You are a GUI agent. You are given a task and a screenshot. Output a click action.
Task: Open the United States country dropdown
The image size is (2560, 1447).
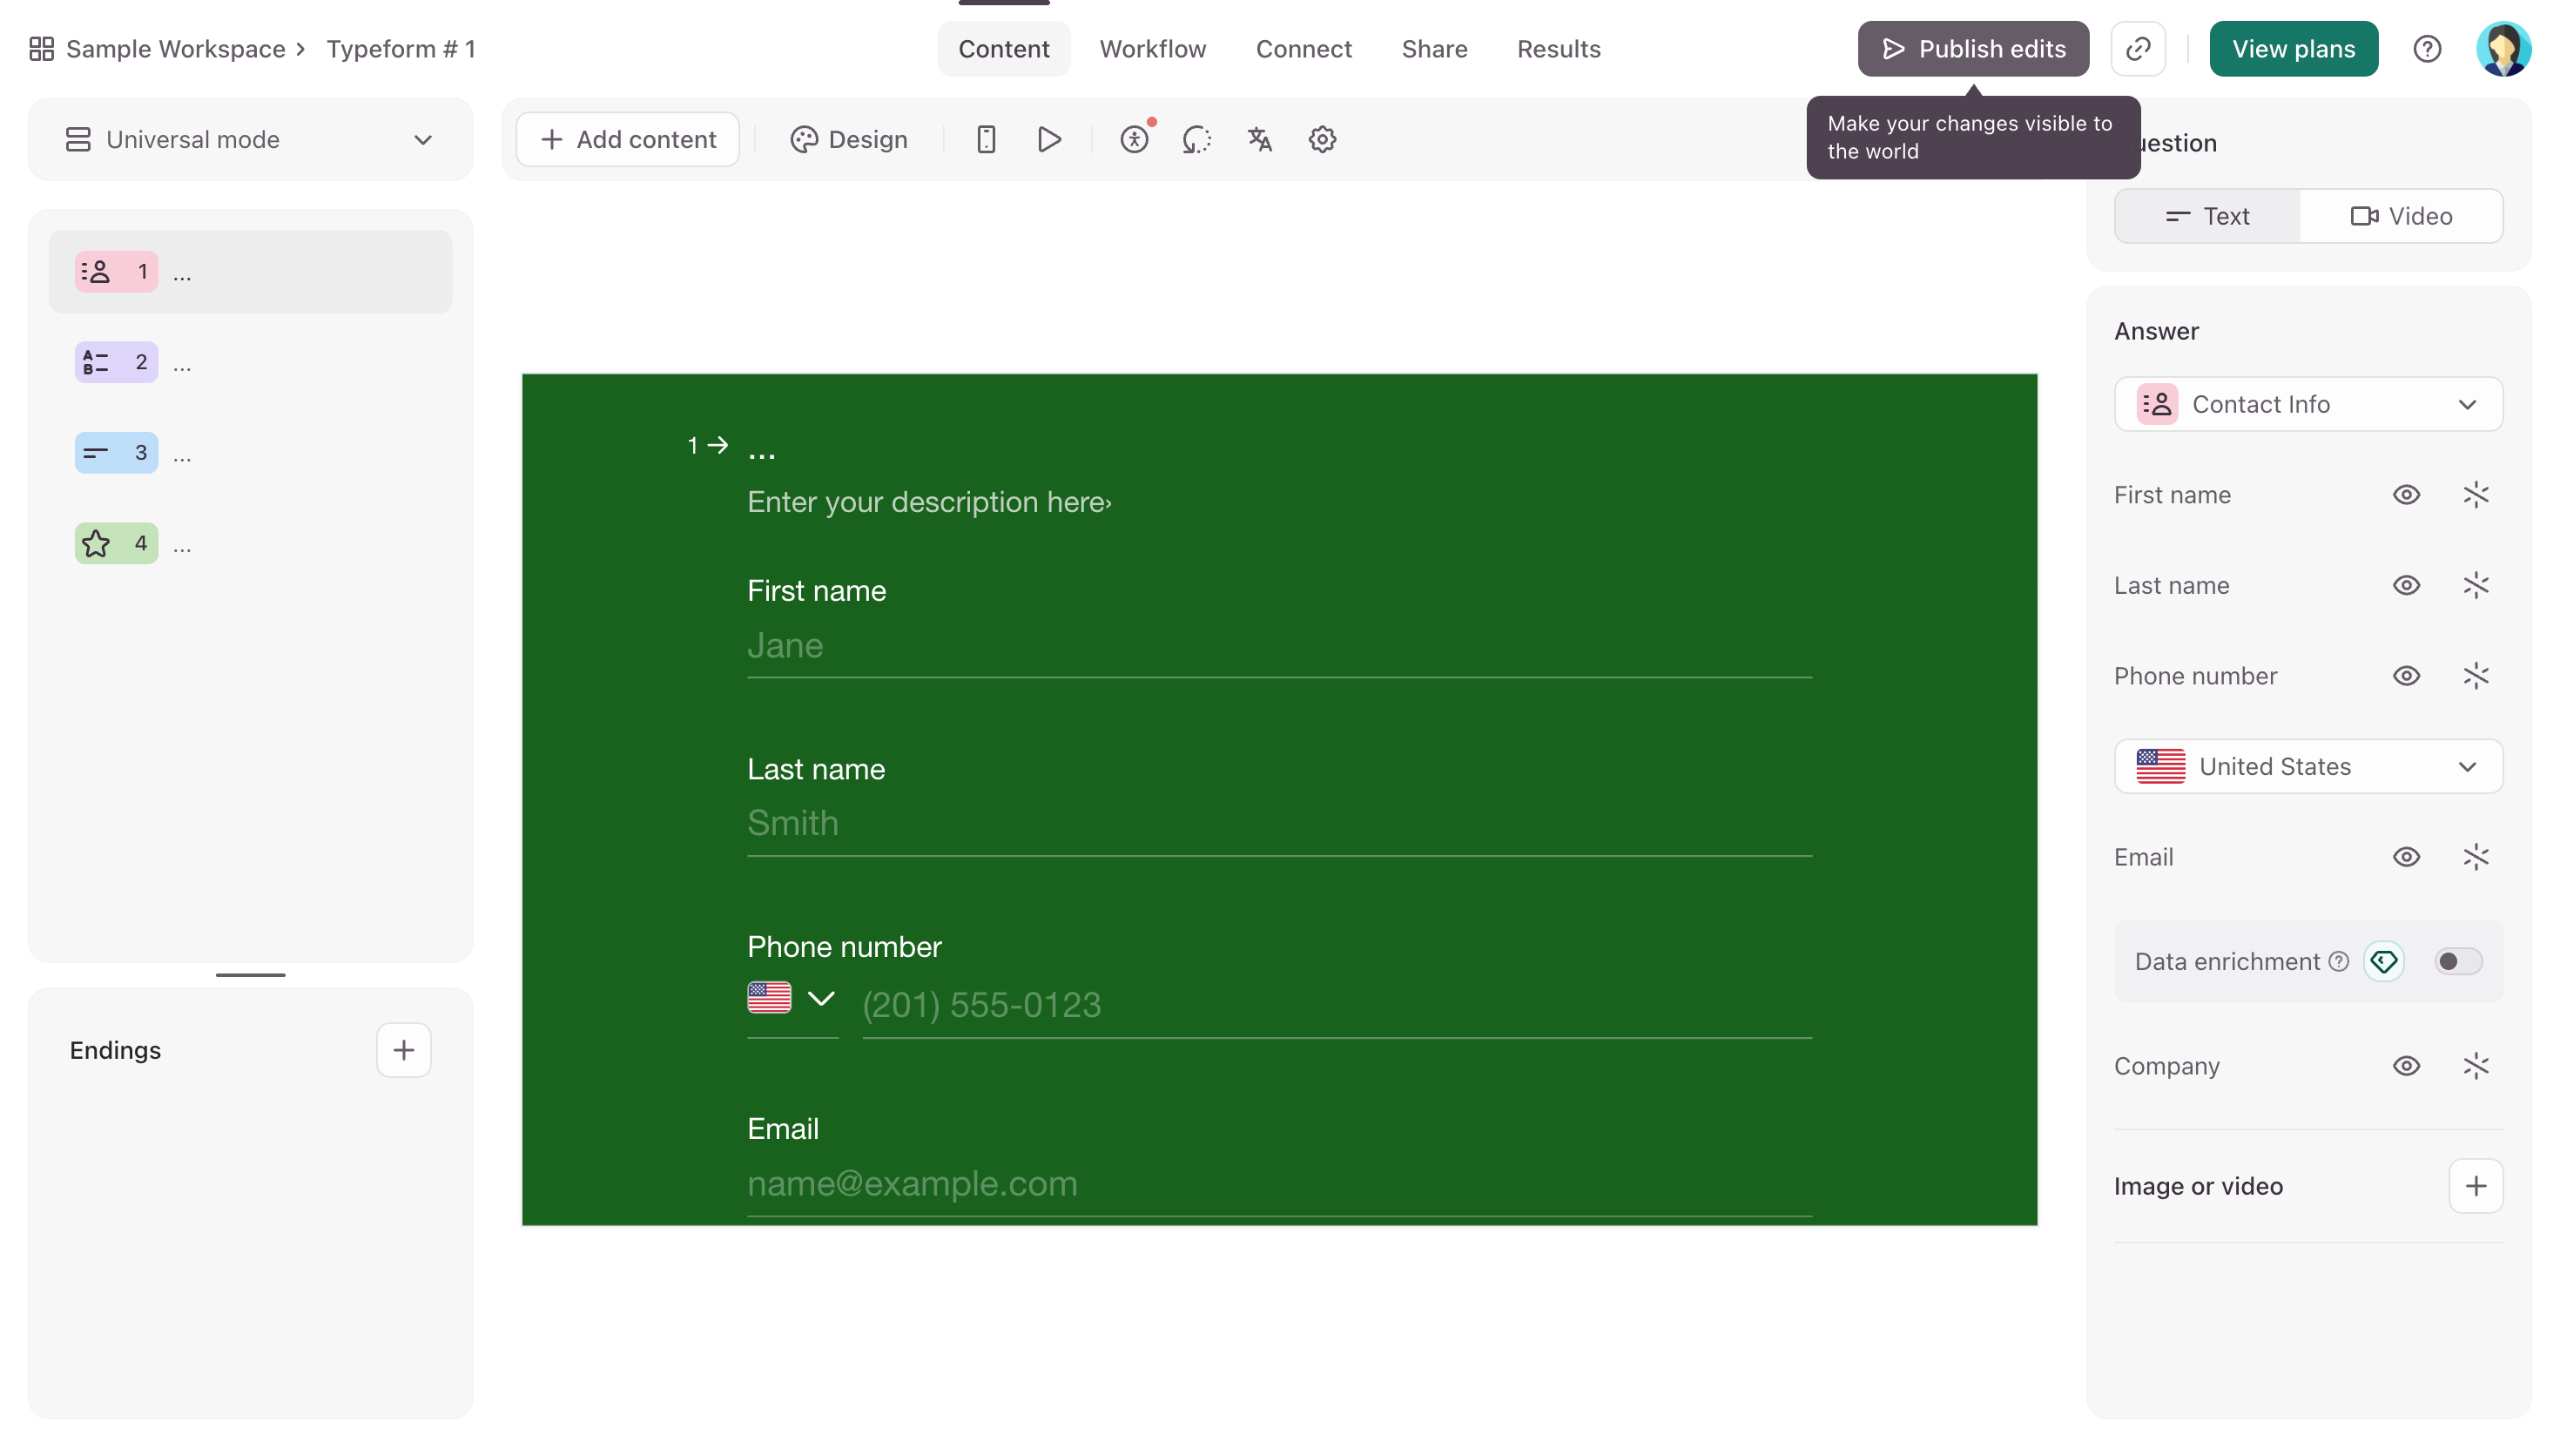tap(2307, 766)
